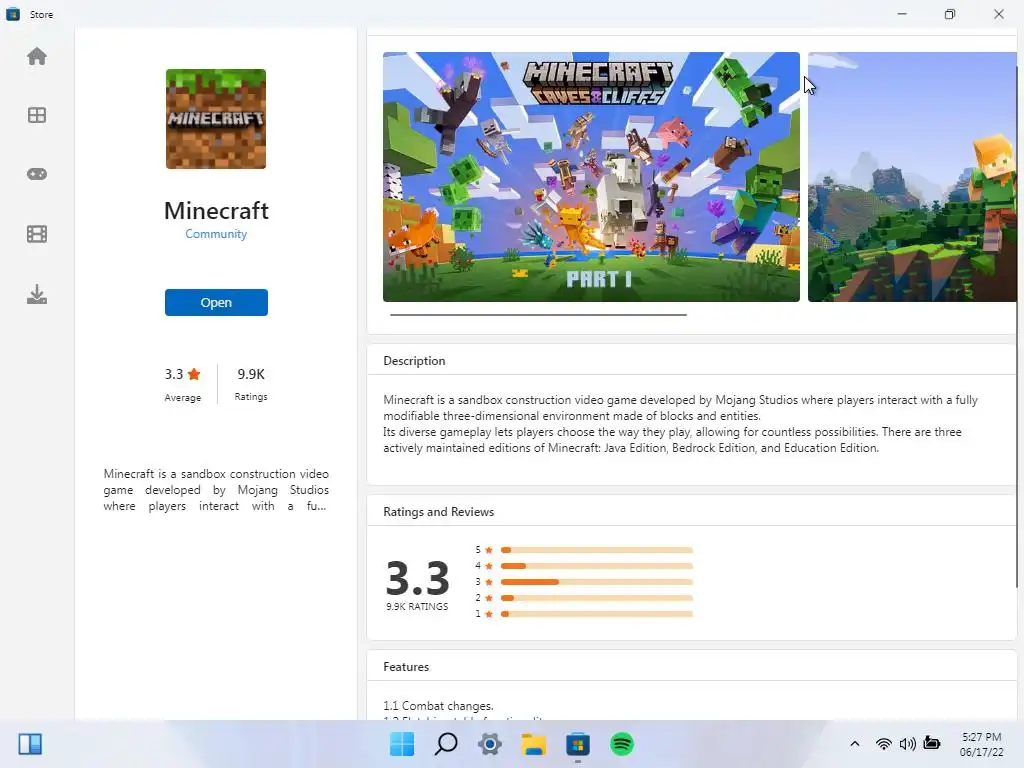Open the Downloads section in sidebar
1024x768 pixels.
[x=37, y=295]
